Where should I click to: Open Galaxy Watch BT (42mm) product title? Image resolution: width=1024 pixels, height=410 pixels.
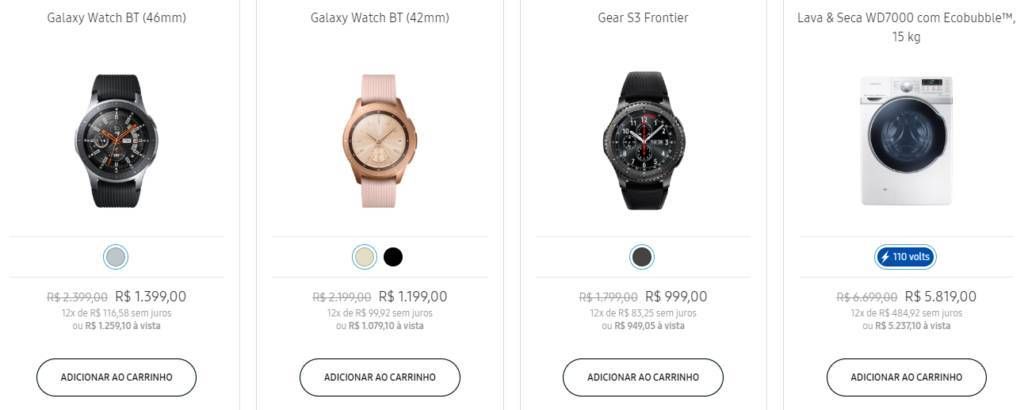point(380,18)
